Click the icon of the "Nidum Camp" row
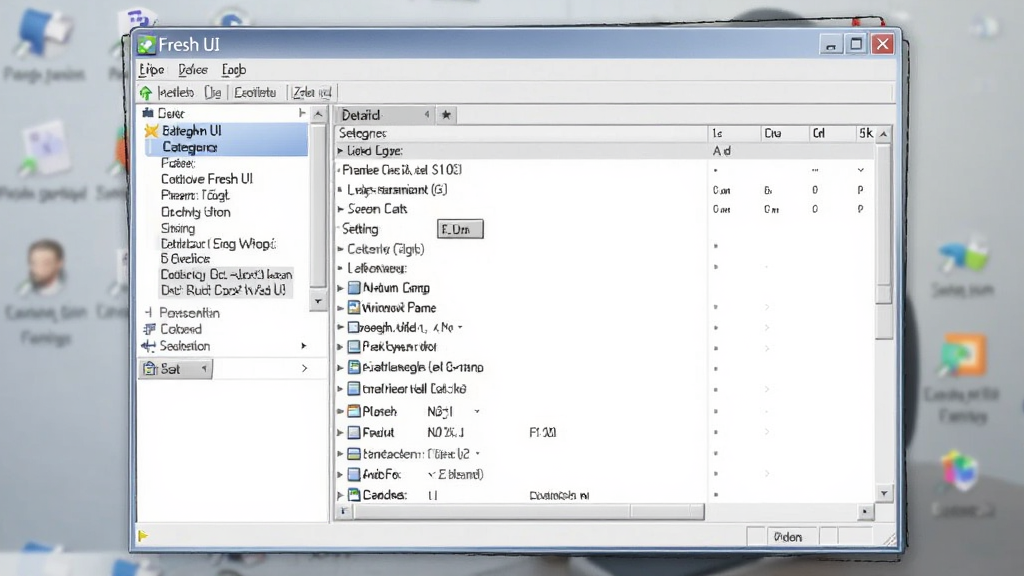Viewport: 1024px width, 576px height. click(x=354, y=288)
